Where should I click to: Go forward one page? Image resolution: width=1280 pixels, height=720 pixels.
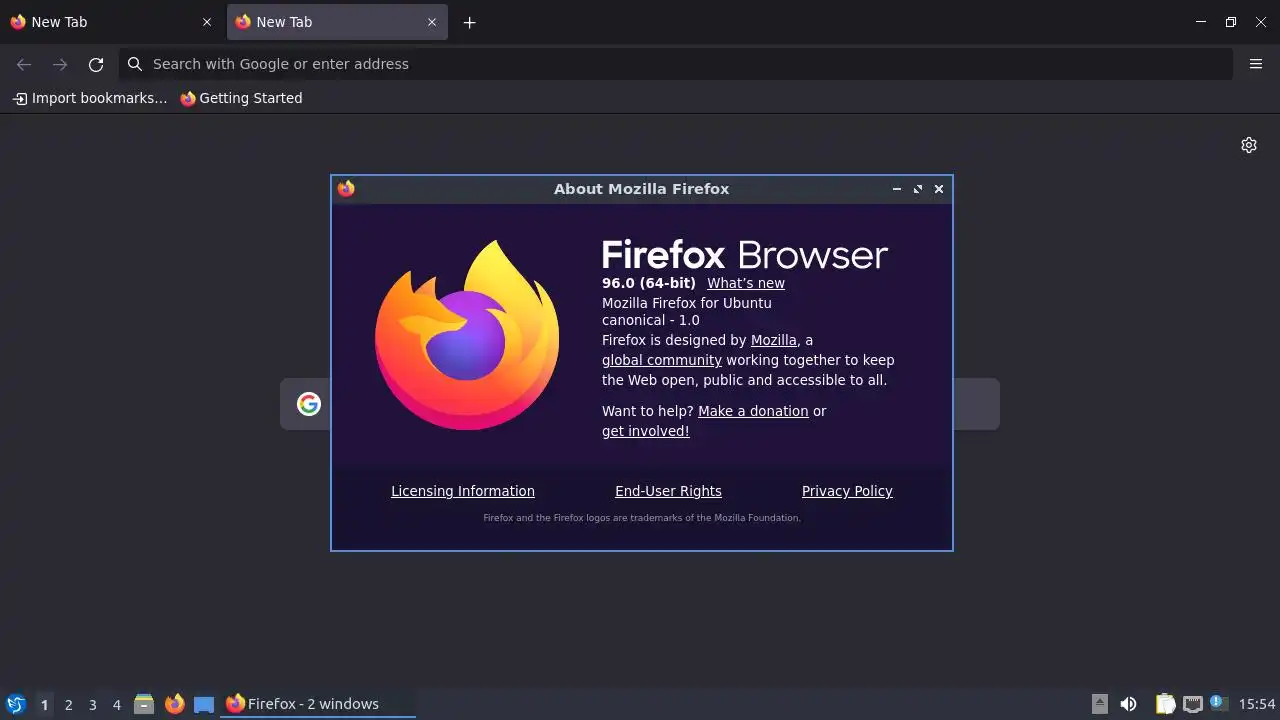[x=60, y=64]
